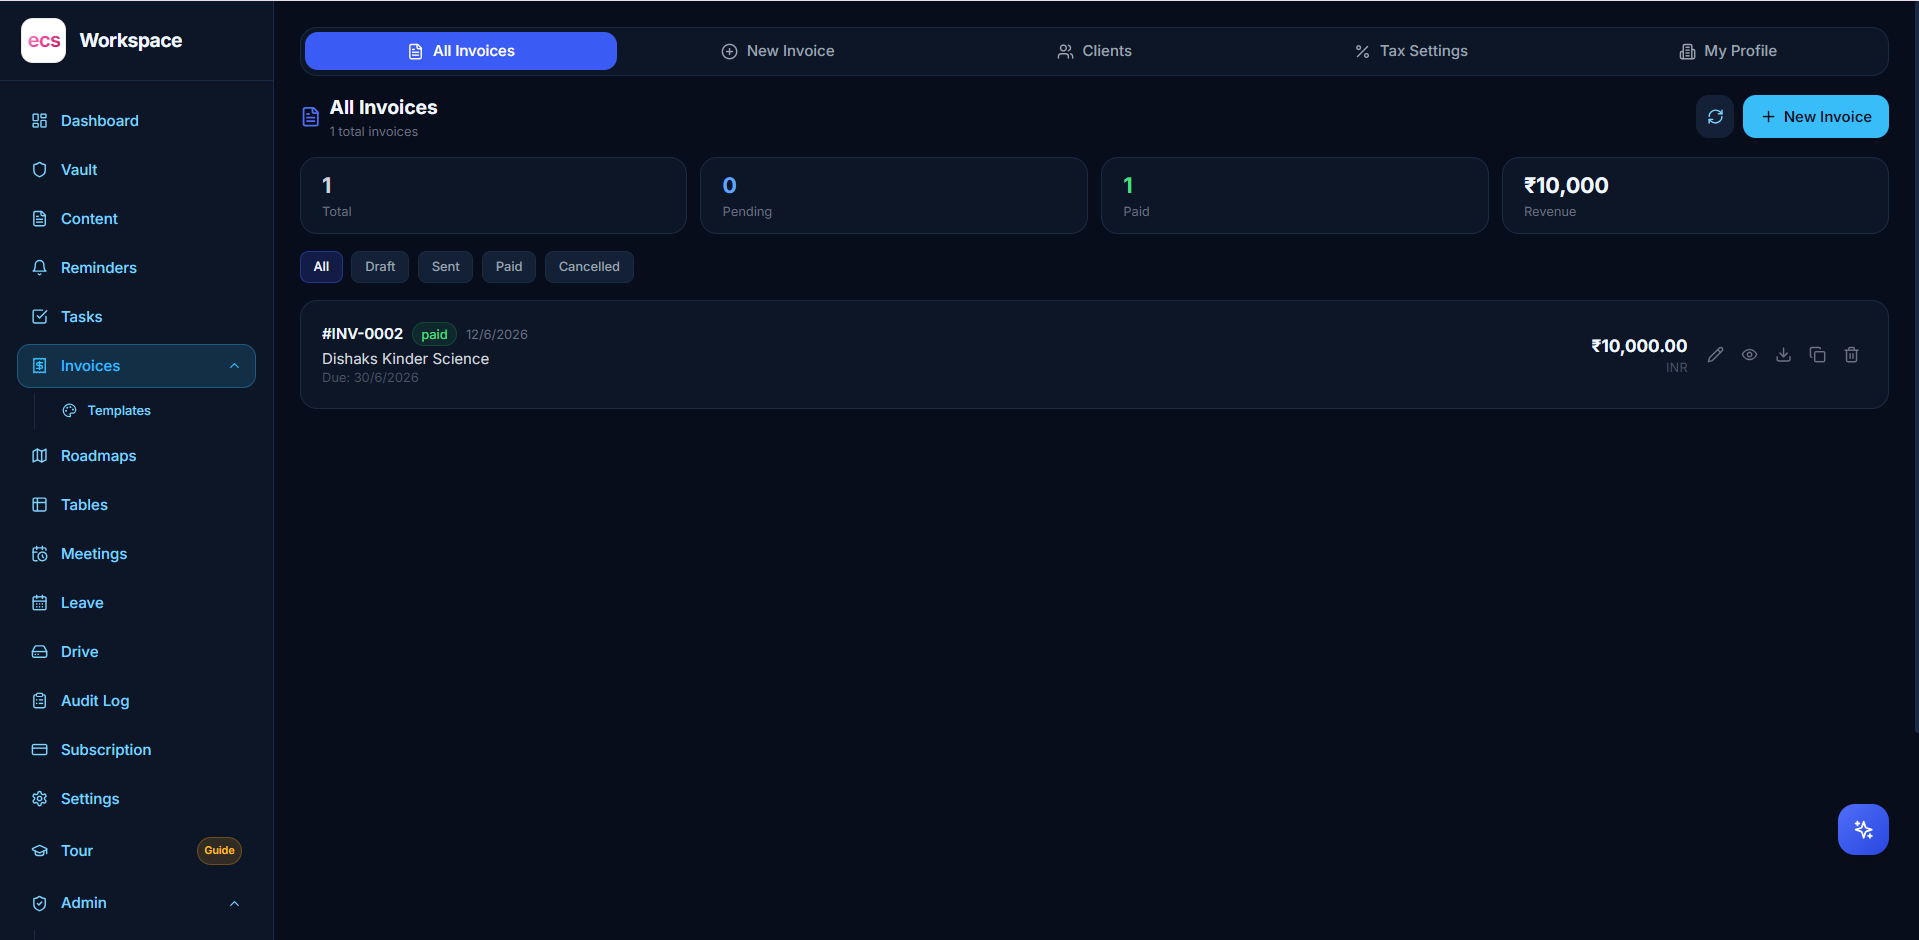This screenshot has width=1919, height=940.
Task: Open Meetings in the sidebar
Action: [136, 554]
